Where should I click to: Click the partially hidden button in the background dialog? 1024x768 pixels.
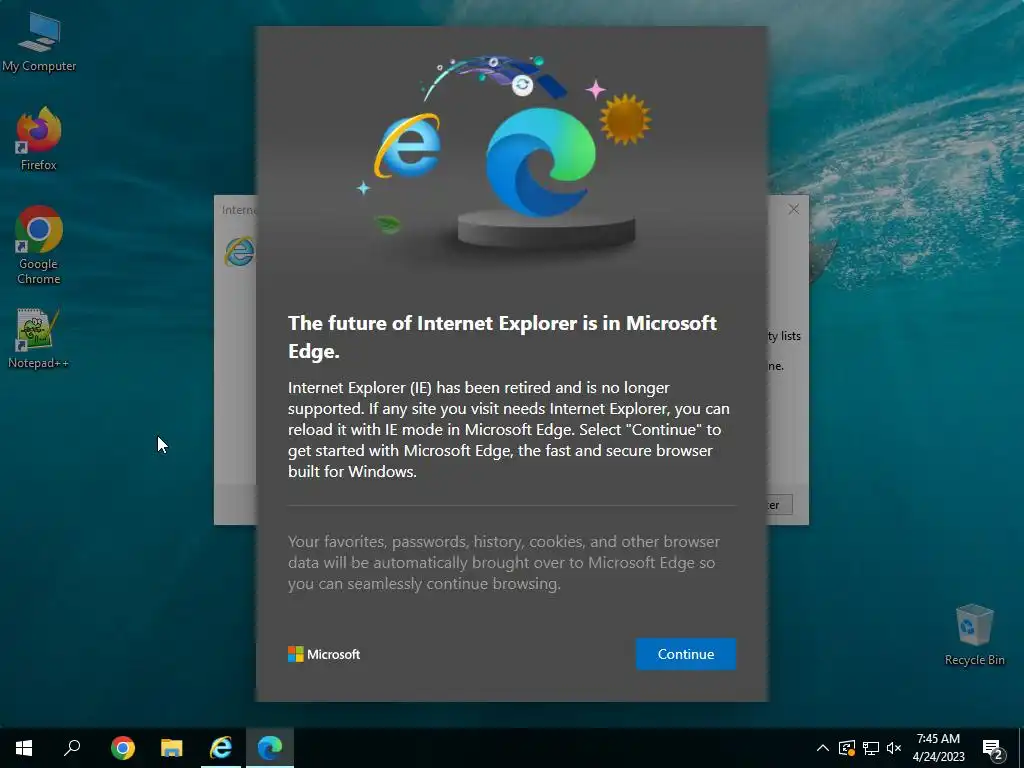[779, 504]
